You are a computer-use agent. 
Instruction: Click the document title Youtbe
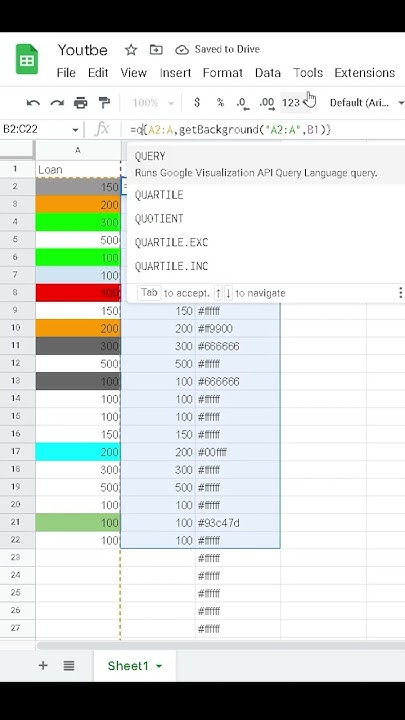(x=83, y=50)
